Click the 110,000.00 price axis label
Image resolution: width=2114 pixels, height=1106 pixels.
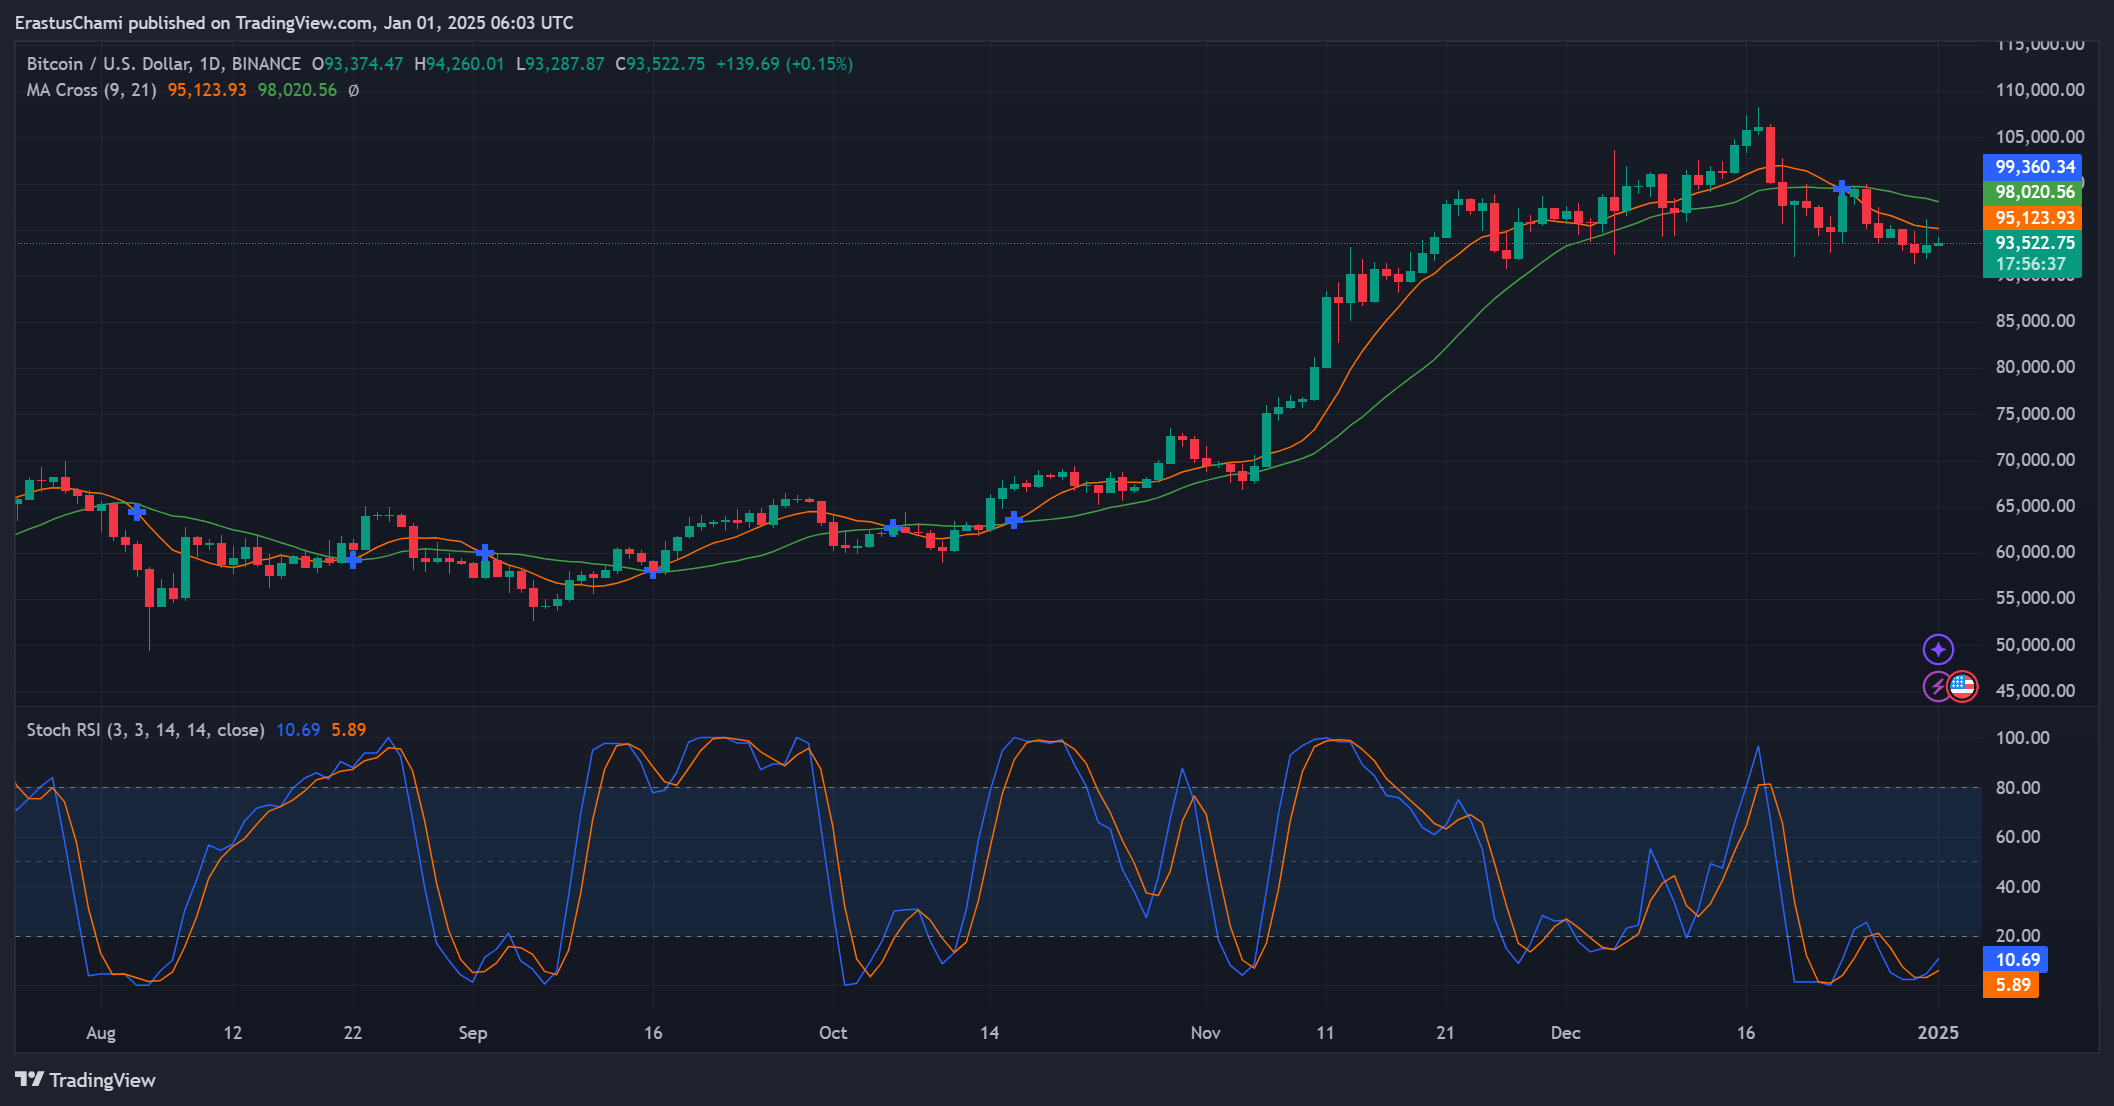tap(2040, 90)
